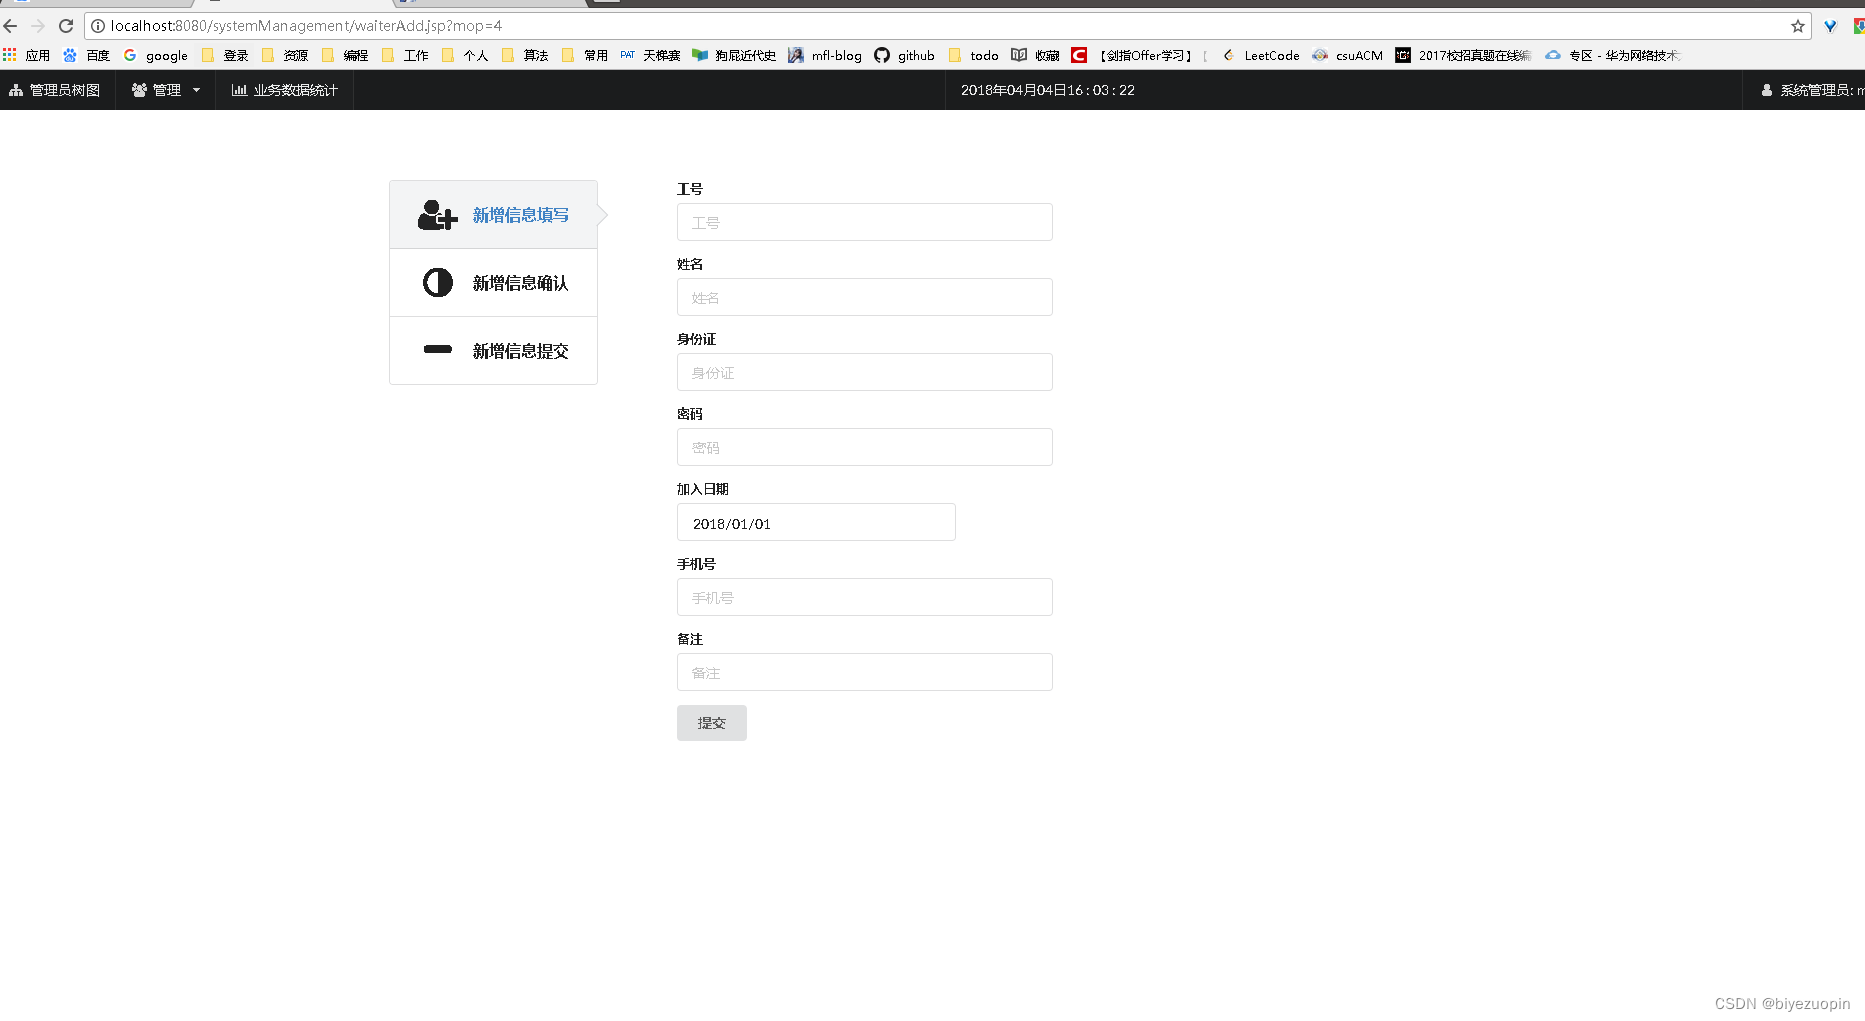Select the 新增信息确认 step

point(494,283)
